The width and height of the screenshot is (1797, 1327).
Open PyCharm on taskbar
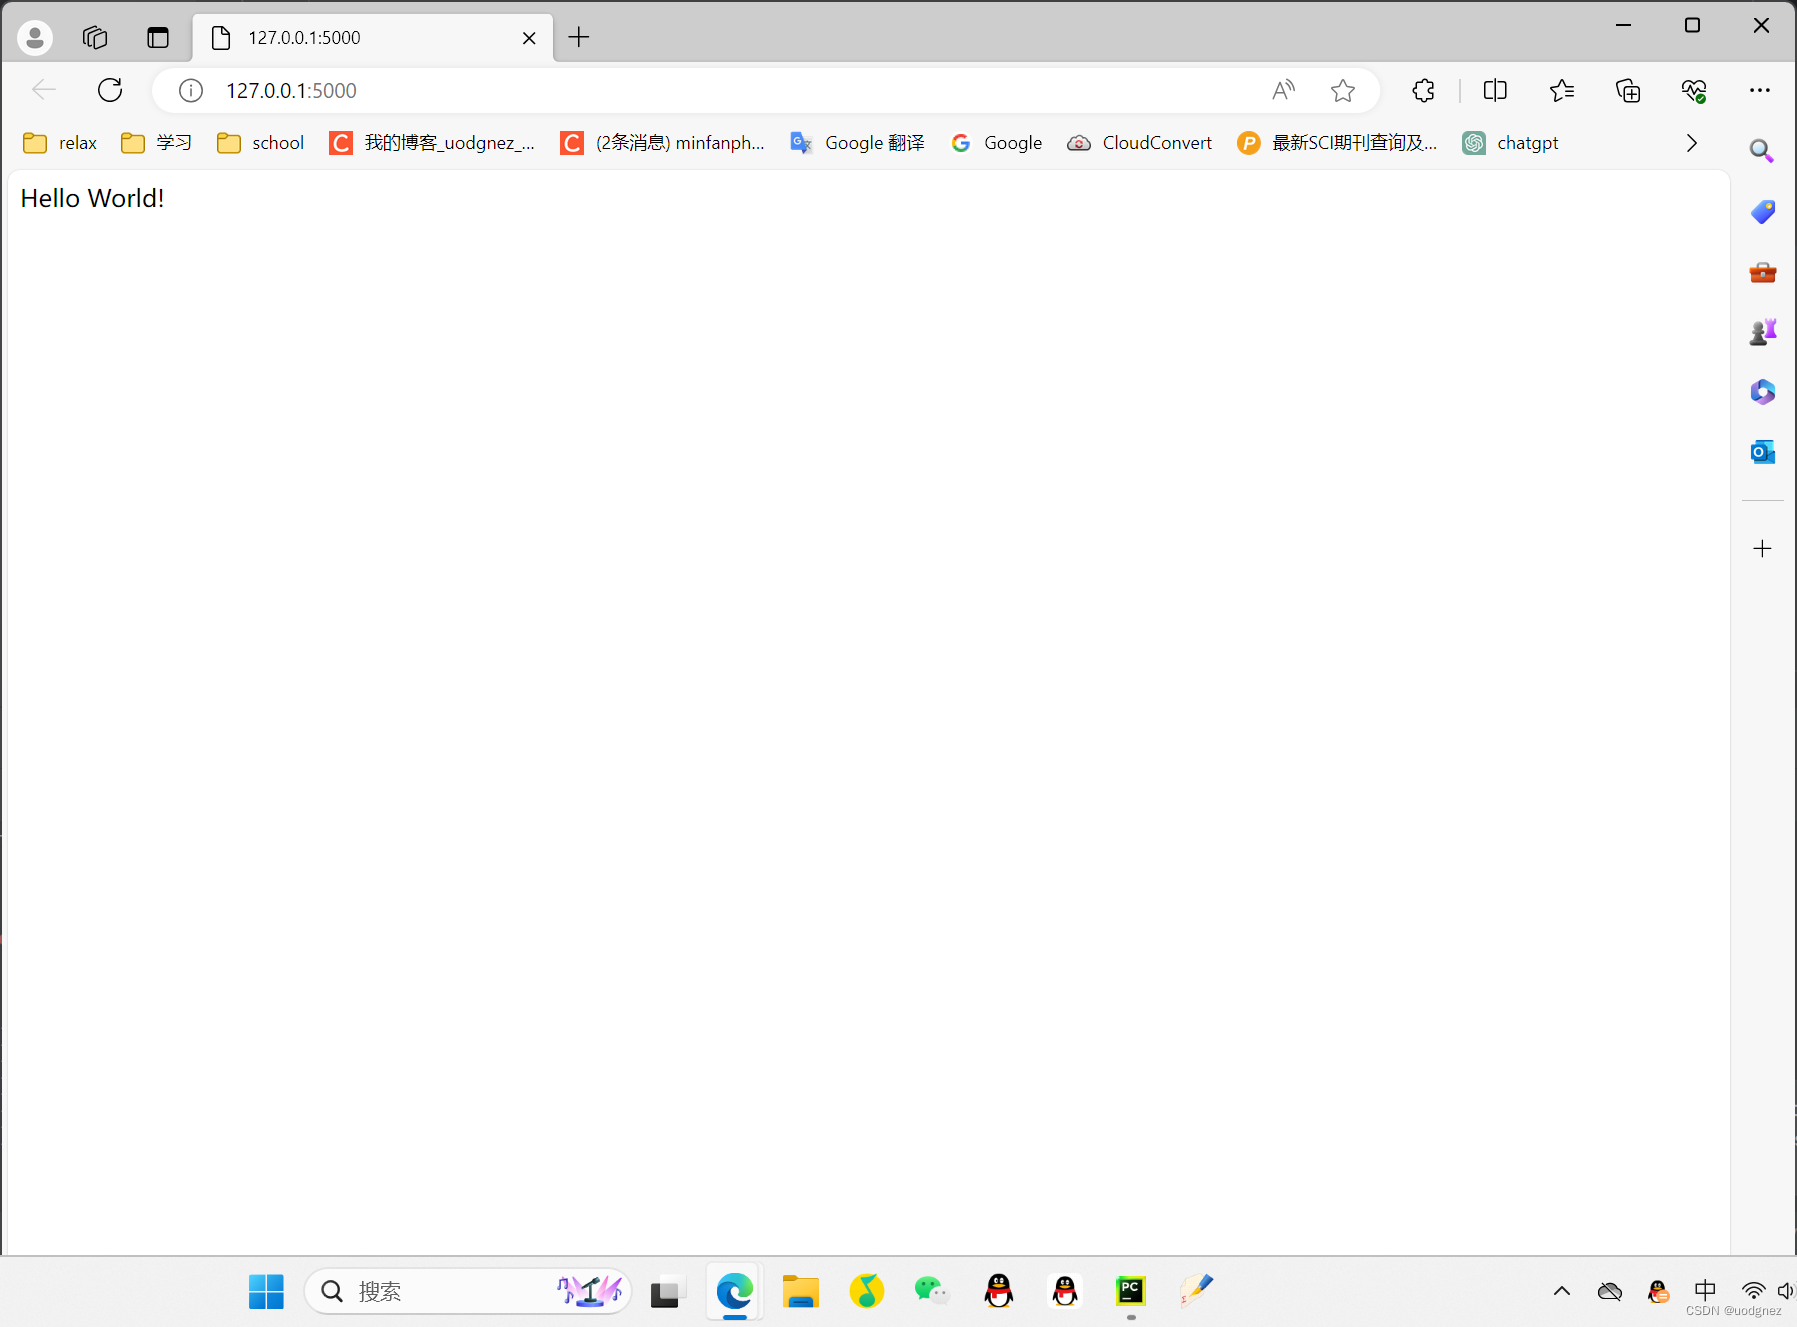click(x=1131, y=1291)
